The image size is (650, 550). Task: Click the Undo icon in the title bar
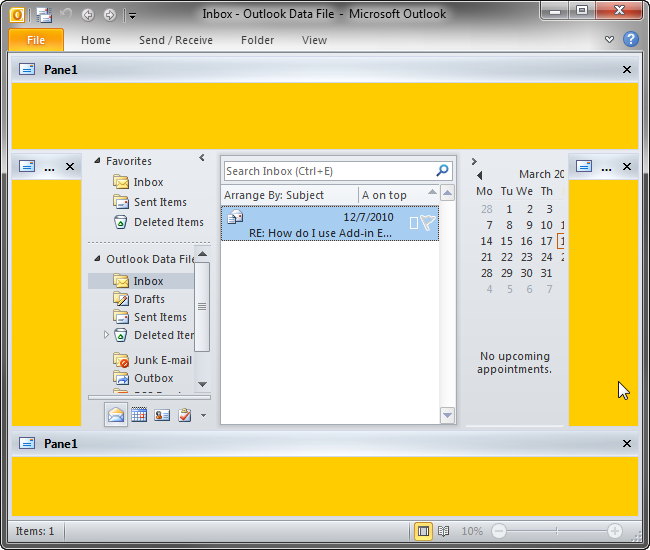(66, 15)
